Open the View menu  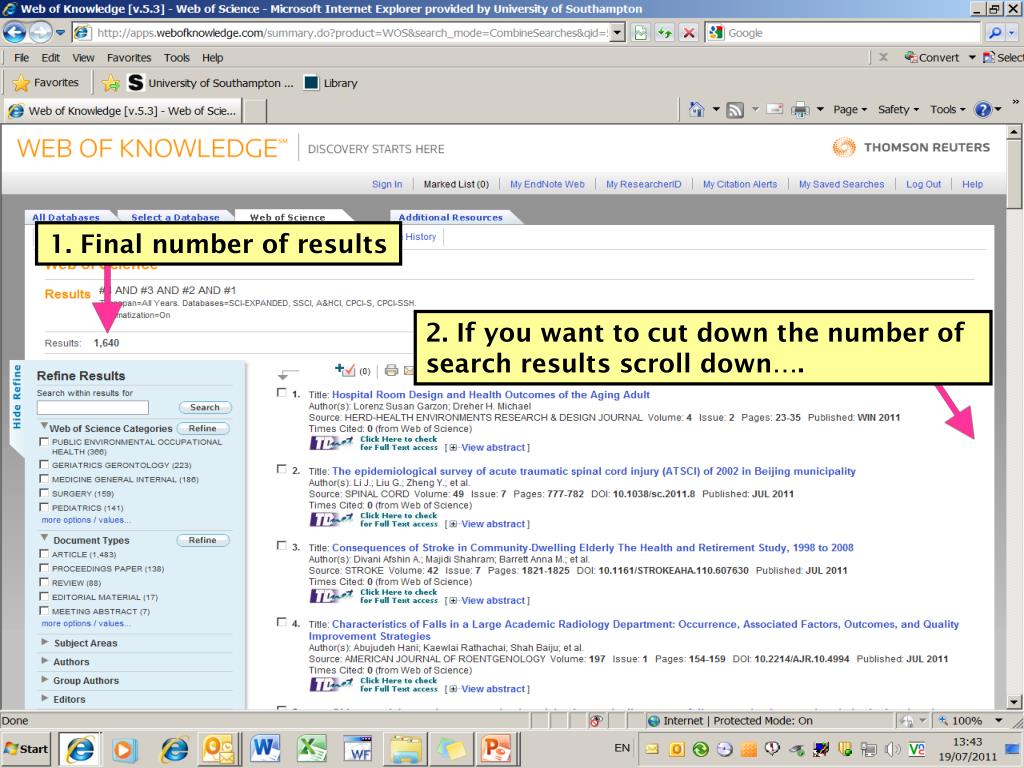pos(83,57)
